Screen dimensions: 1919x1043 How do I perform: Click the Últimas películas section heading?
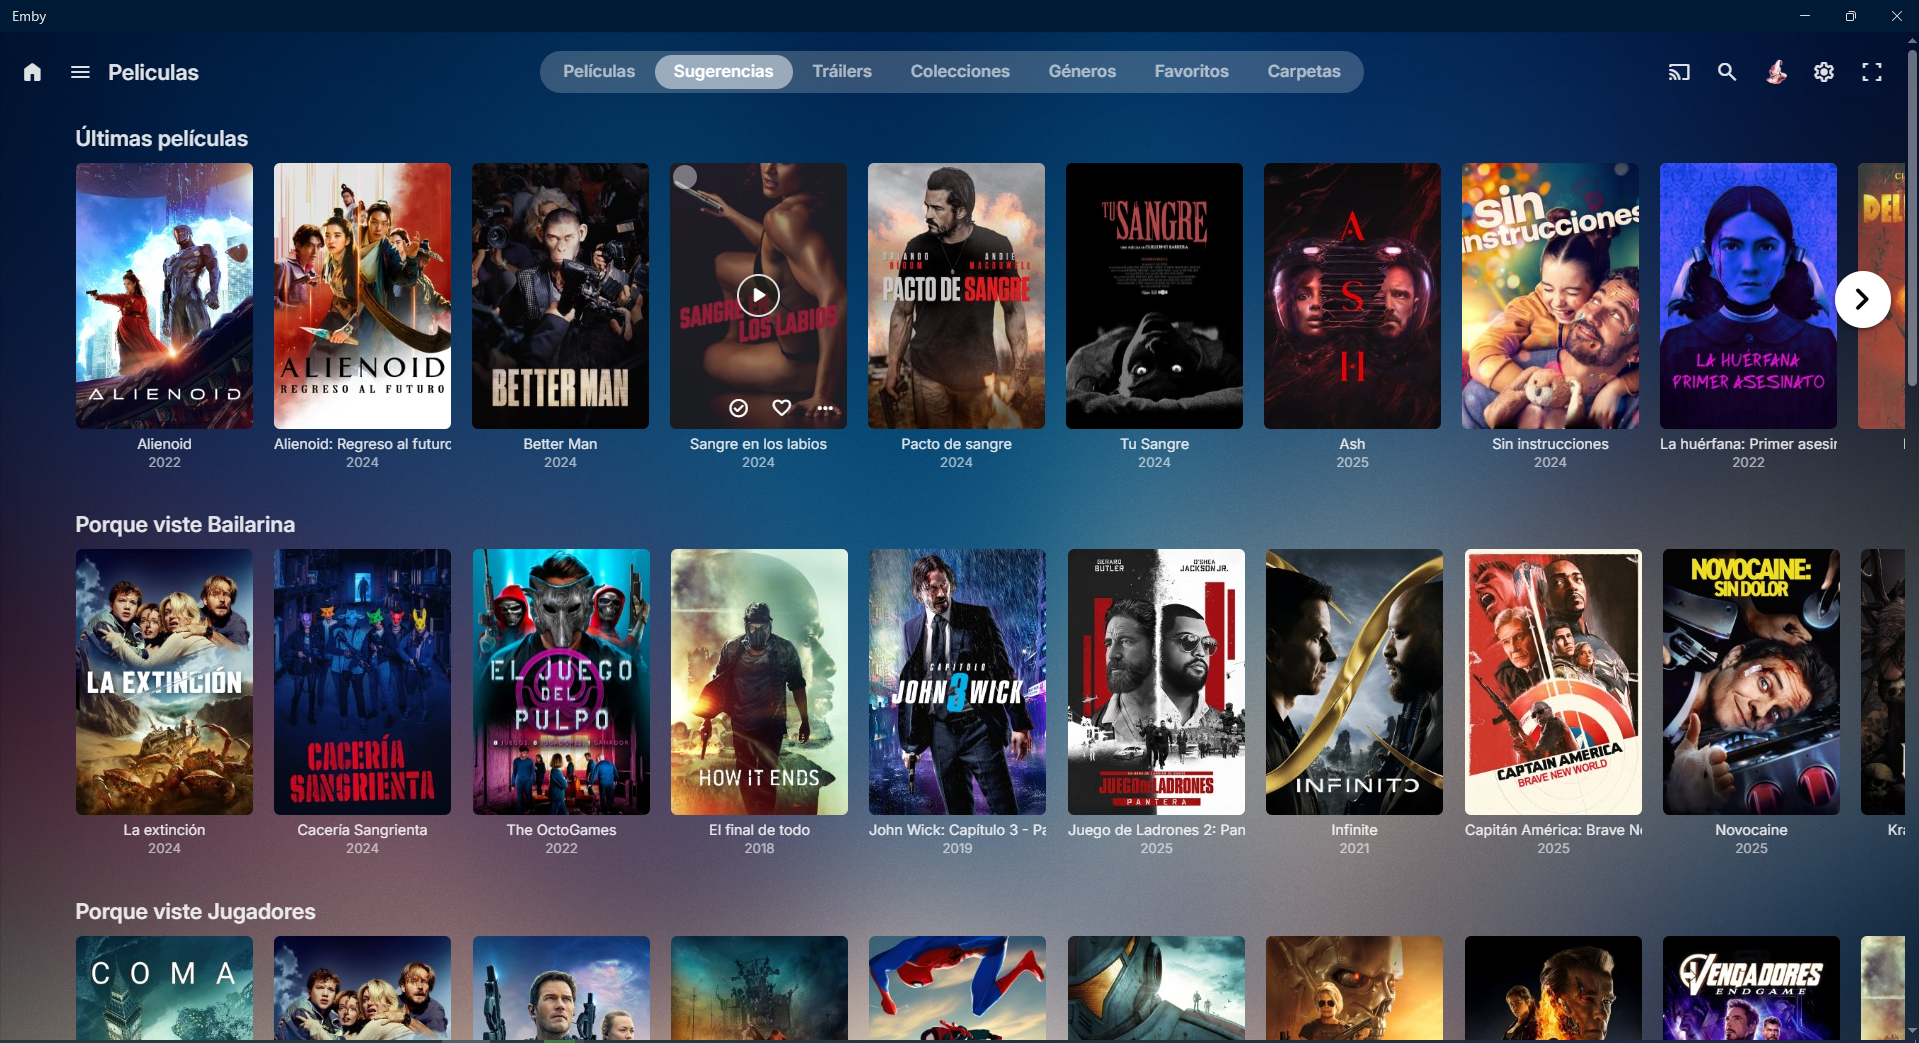click(162, 138)
